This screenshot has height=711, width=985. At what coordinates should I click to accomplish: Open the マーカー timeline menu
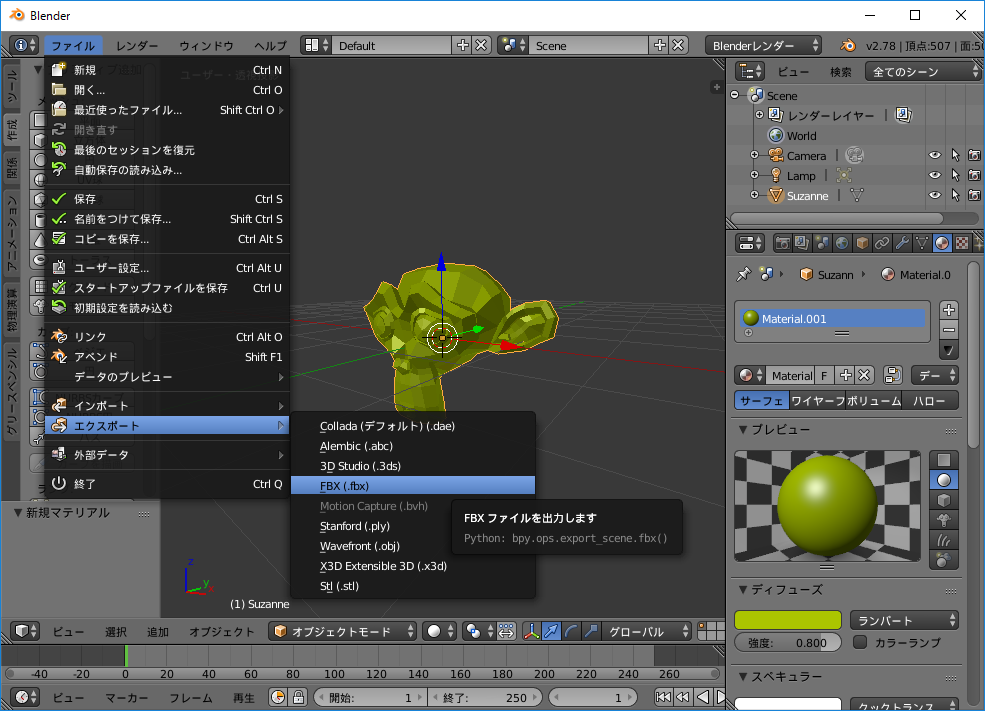pos(126,698)
